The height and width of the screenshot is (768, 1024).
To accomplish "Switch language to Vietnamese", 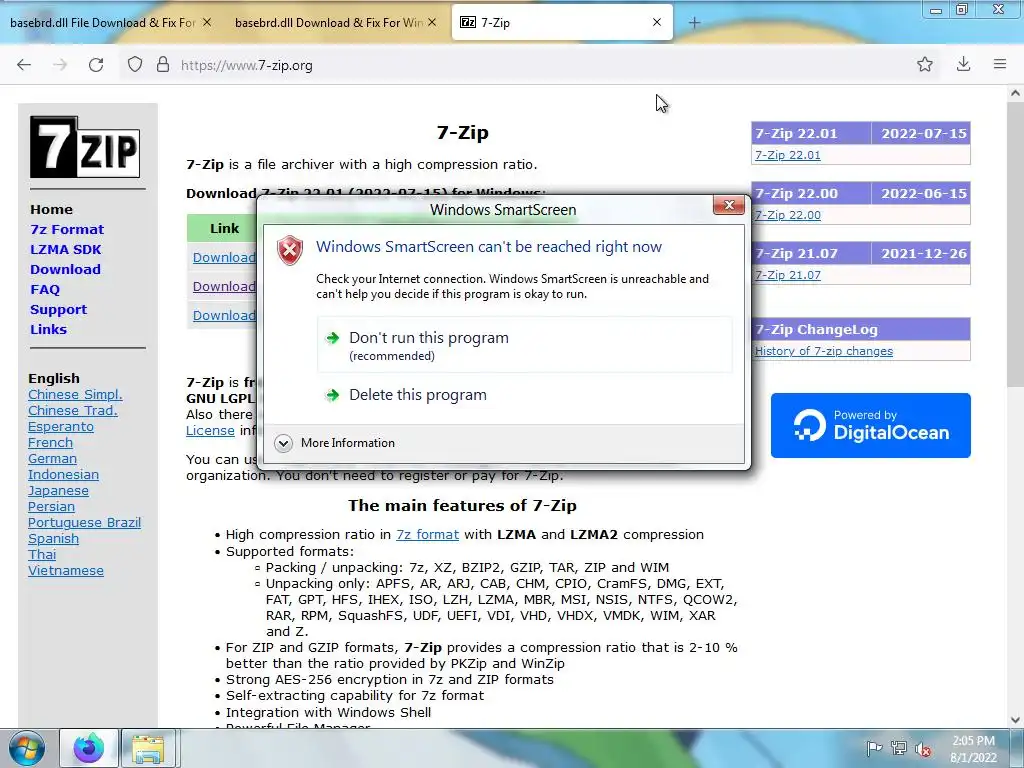I will coord(65,570).
